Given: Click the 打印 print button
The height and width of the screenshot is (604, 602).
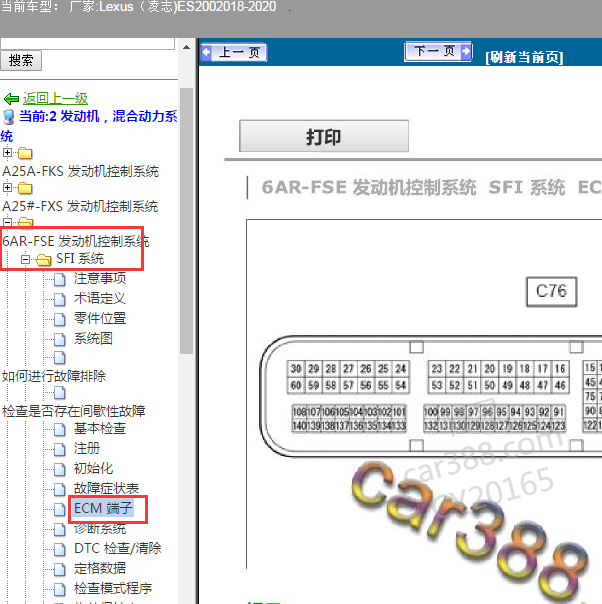Looking at the screenshot, I should click(324, 136).
